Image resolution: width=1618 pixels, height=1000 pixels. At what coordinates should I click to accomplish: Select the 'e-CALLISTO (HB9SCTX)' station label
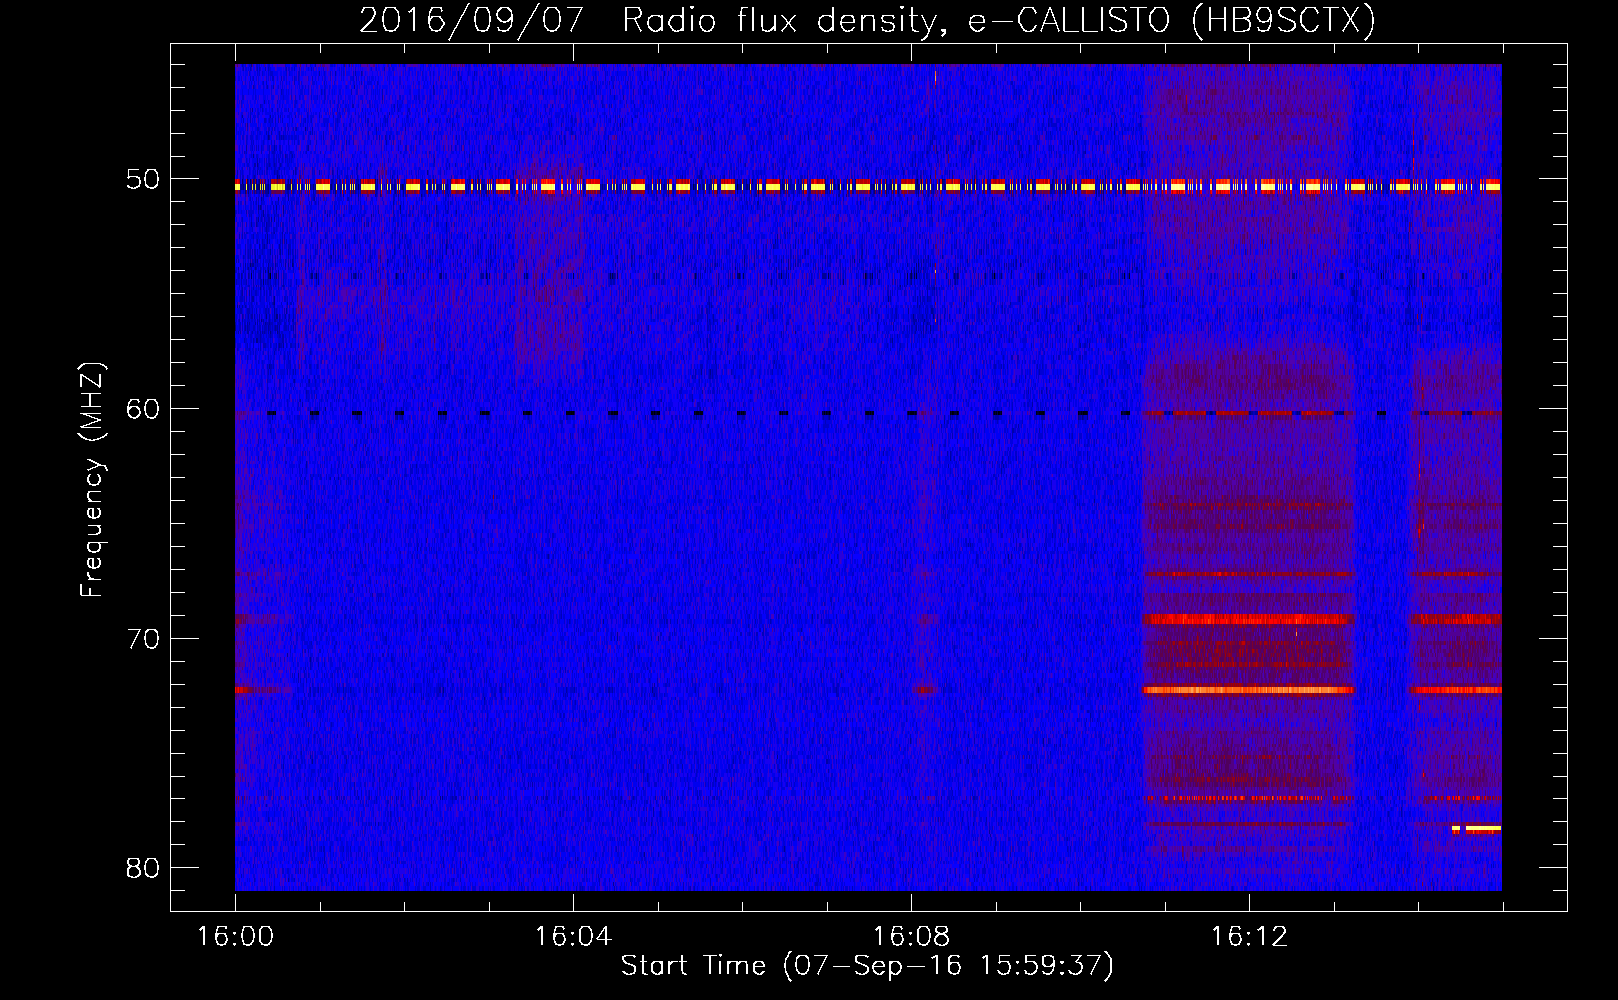tap(1172, 21)
